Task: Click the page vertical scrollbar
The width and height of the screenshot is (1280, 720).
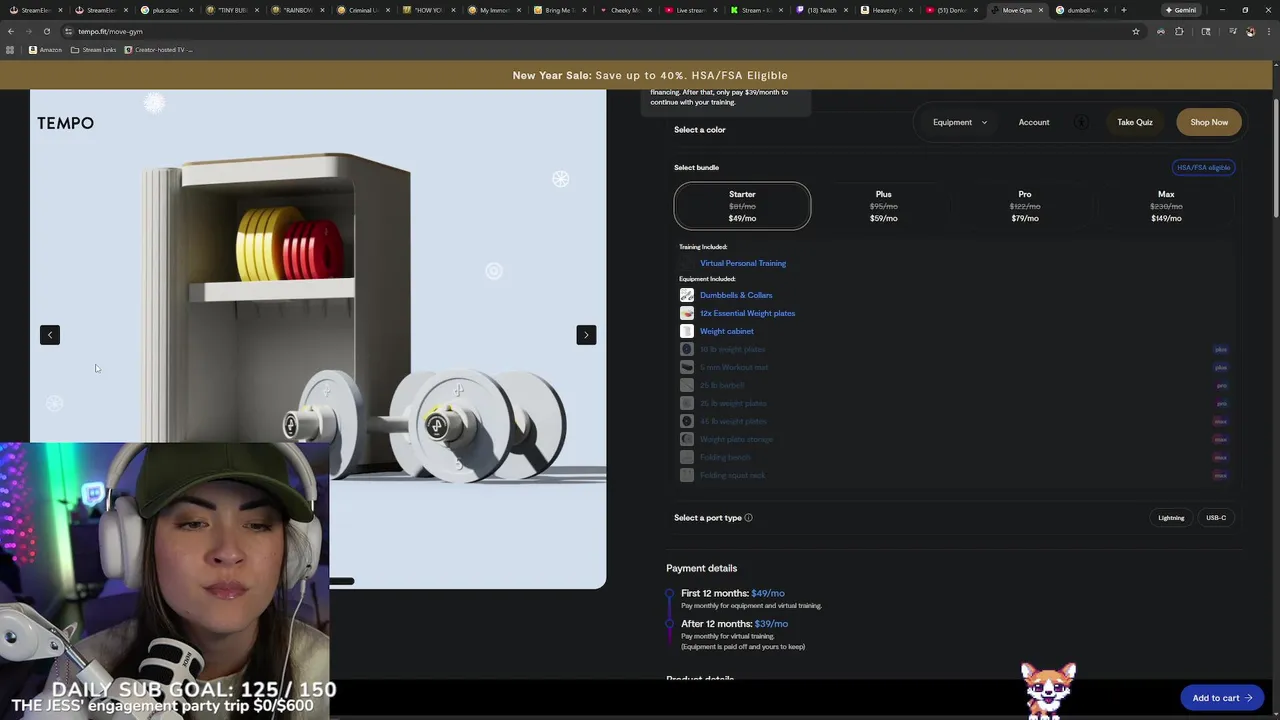Action: click(1276, 160)
